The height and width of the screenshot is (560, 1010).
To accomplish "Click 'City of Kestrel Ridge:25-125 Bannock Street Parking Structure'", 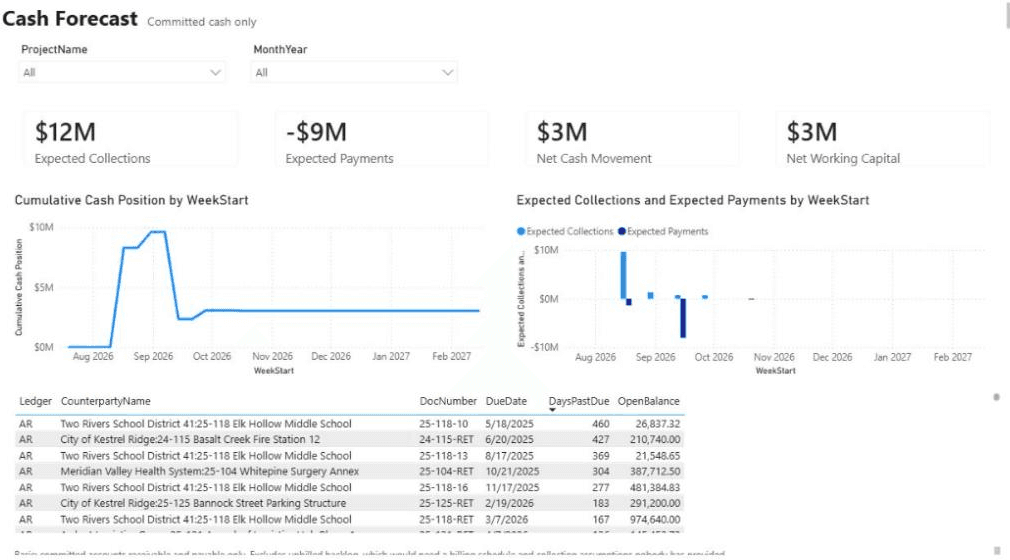I will tap(203, 503).
